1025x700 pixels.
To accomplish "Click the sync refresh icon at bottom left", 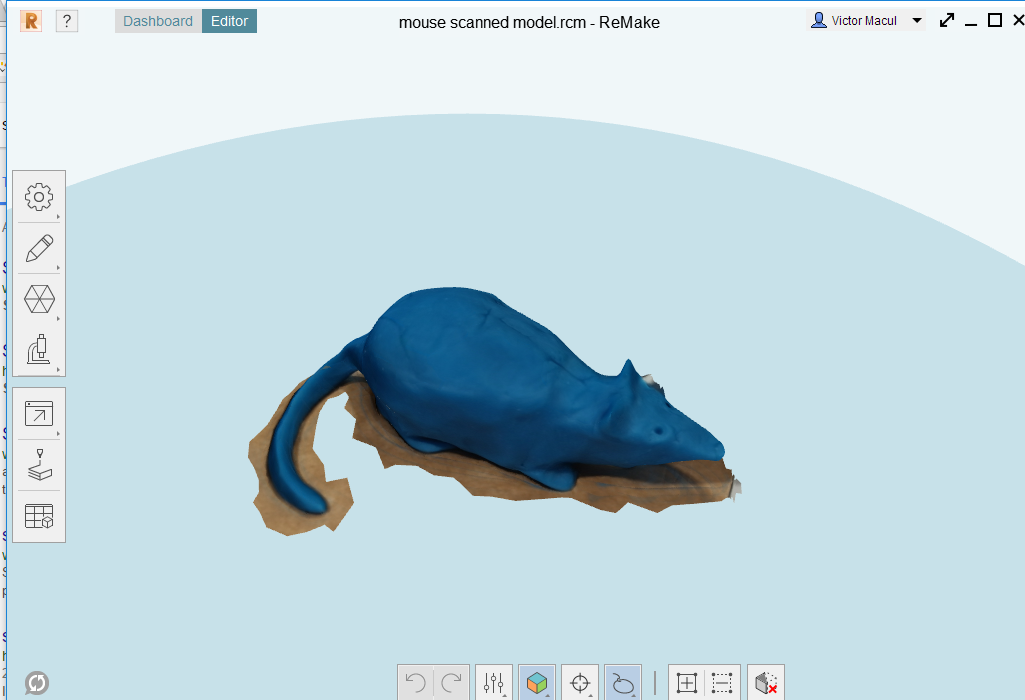I will tap(37, 683).
